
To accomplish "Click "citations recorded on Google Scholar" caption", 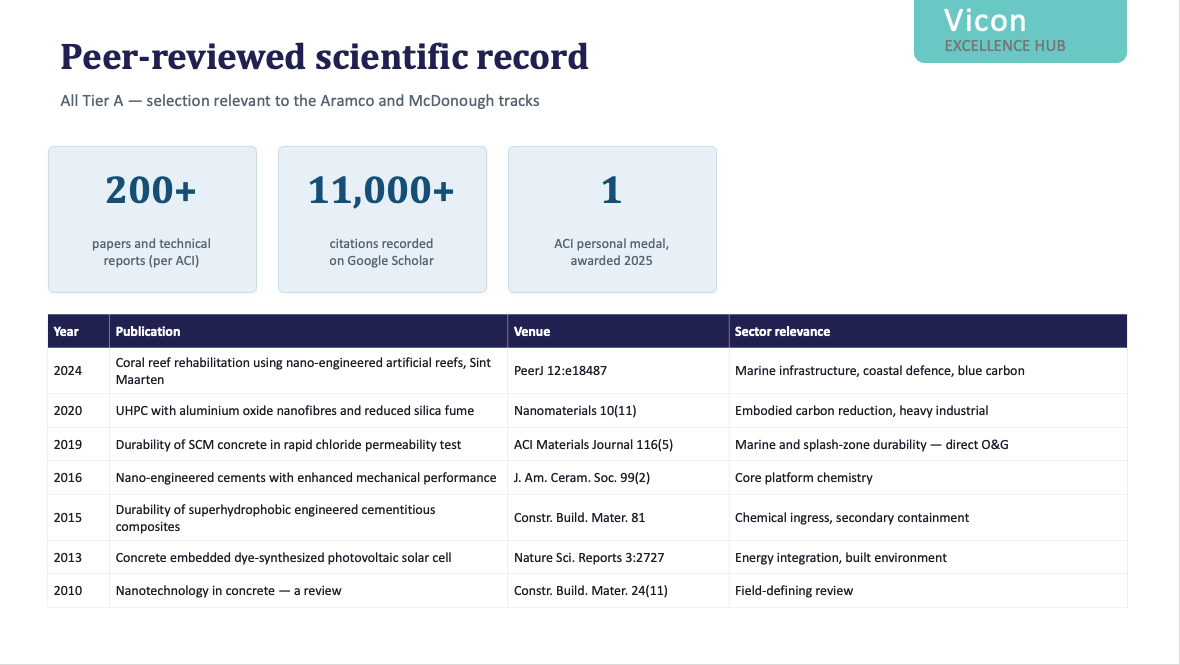I will [382, 252].
